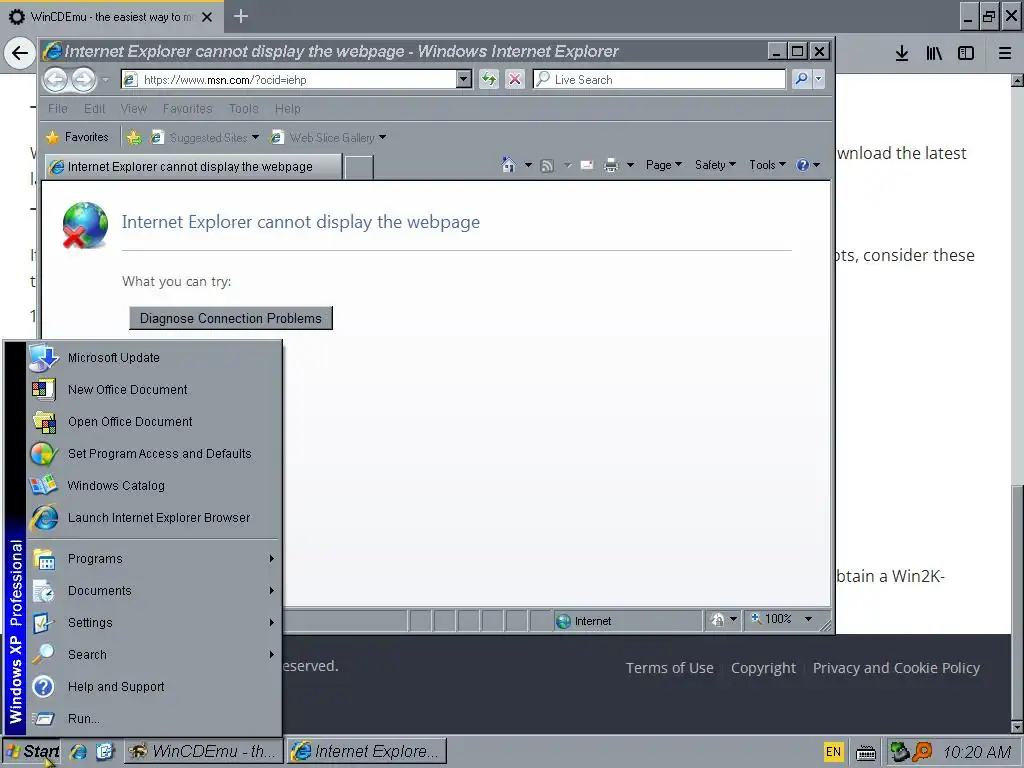Viewport: 1024px width, 768px height.
Task: Expand the search provider dropdown arrow
Action: (818, 80)
